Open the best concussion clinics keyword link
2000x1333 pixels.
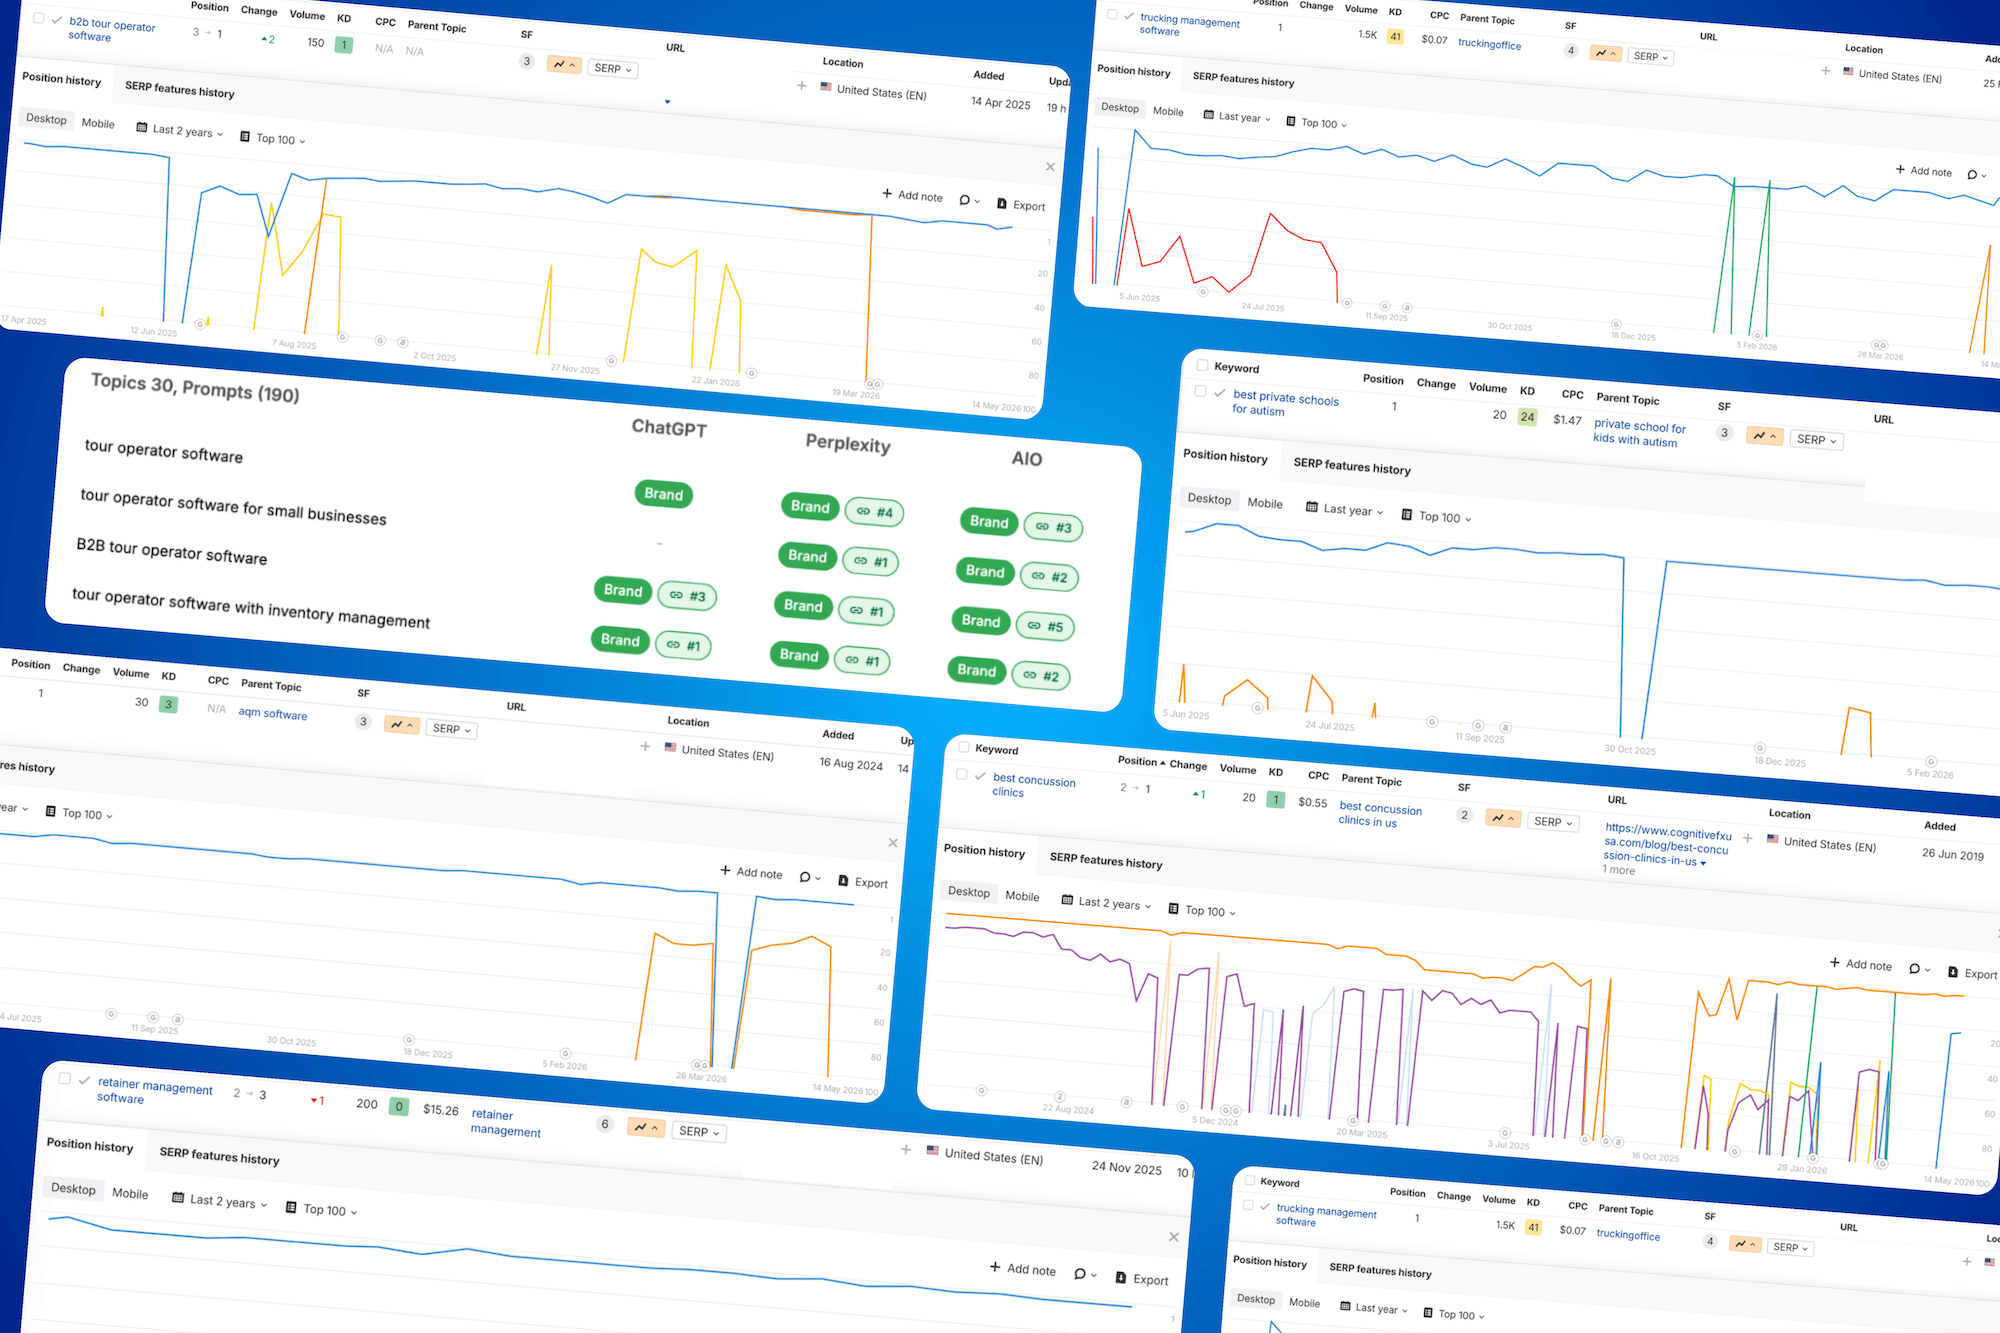[x=1034, y=785]
